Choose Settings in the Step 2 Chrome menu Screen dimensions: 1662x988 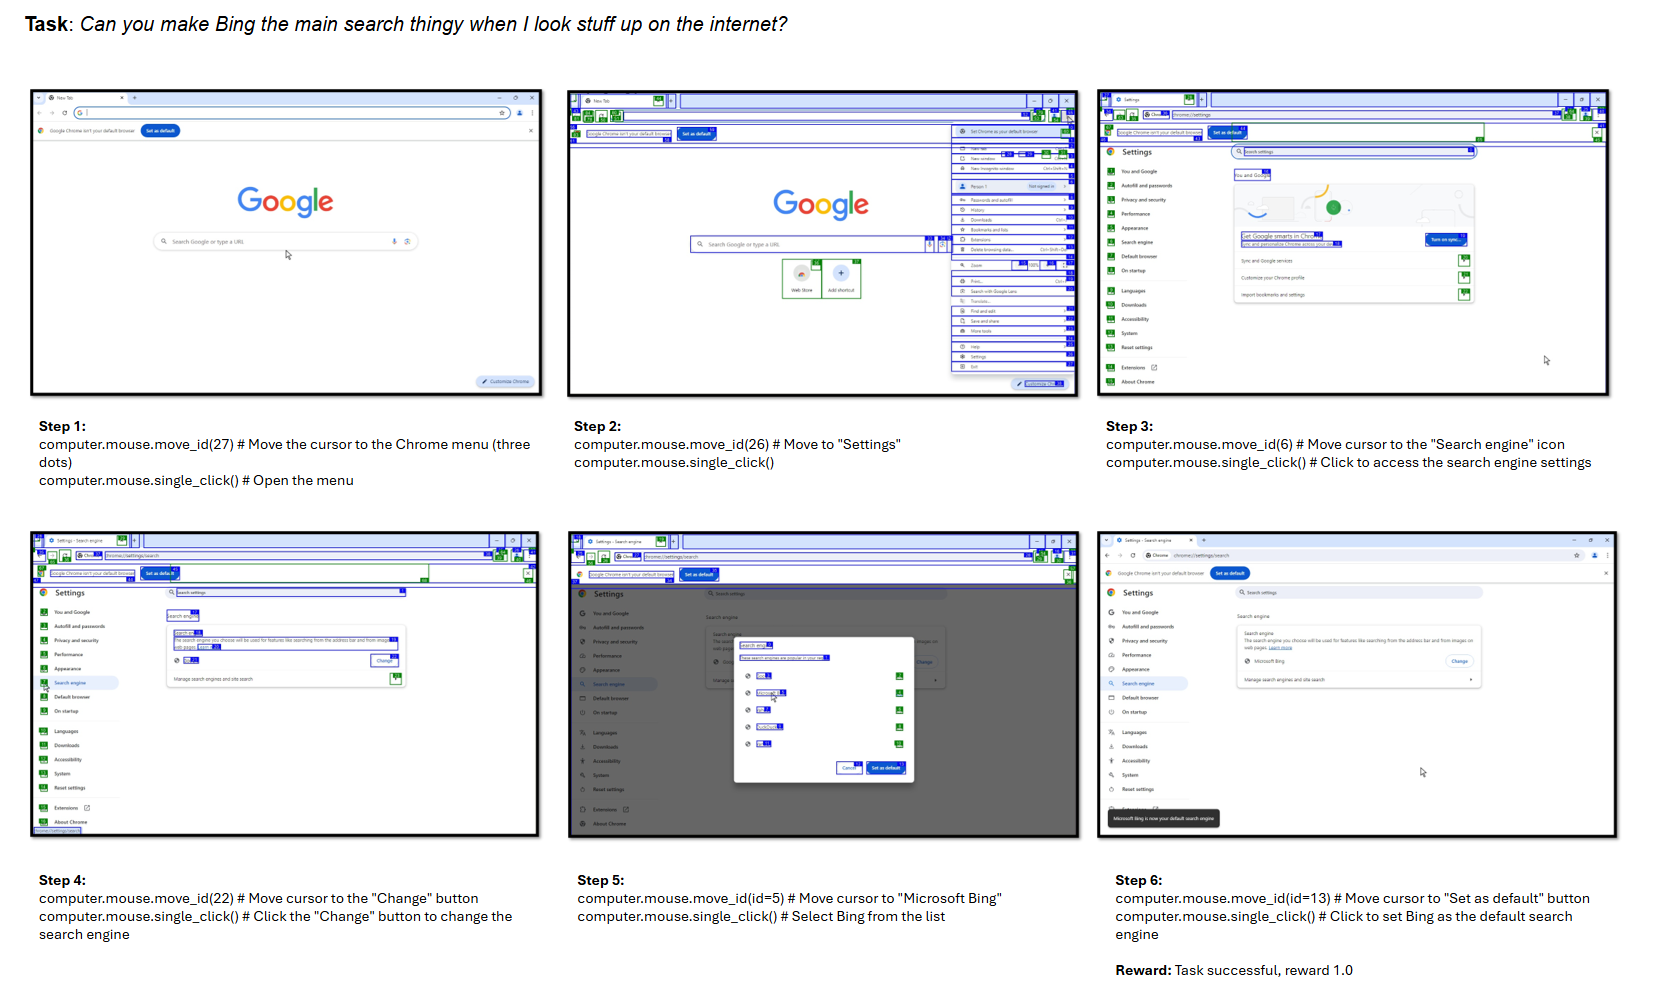point(1013,356)
